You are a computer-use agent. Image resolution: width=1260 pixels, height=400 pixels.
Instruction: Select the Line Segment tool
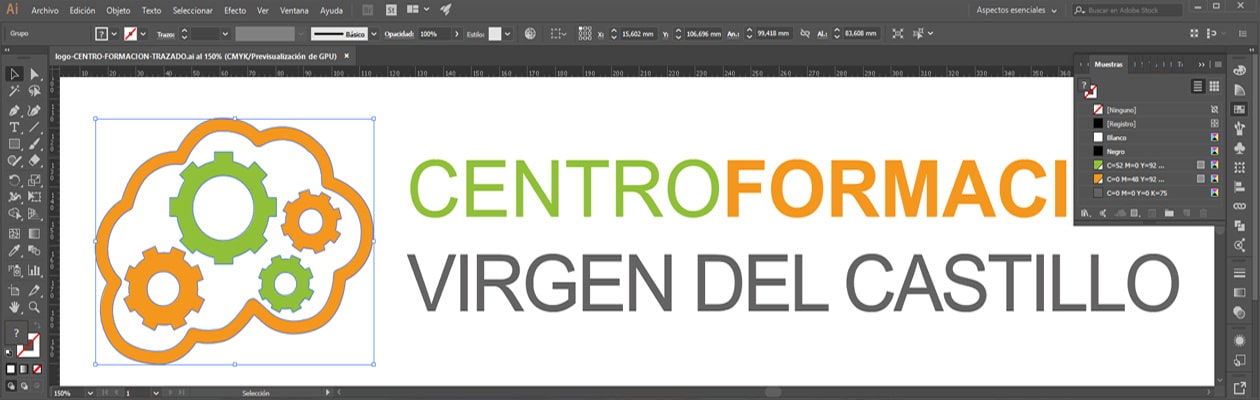tap(34, 128)
